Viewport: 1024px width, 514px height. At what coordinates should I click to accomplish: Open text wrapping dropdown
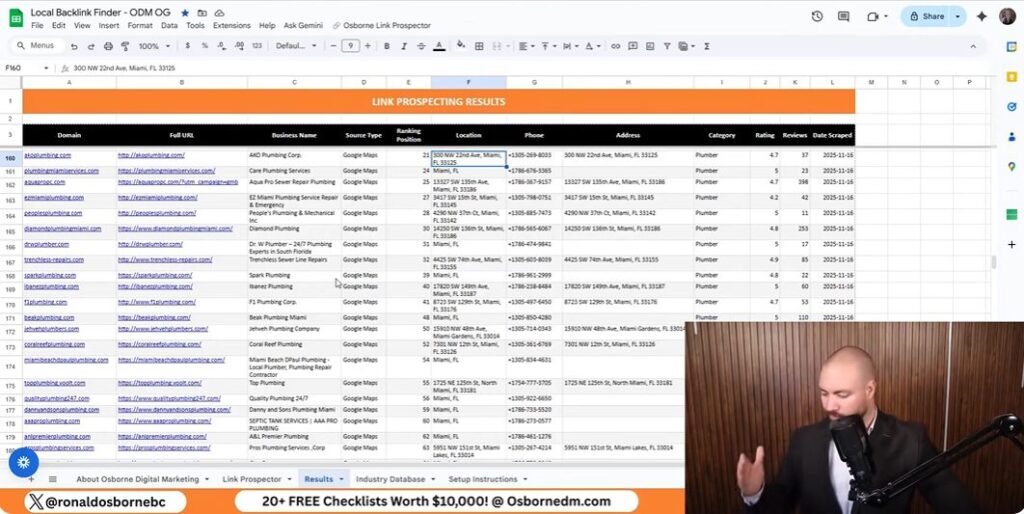[569, 46]
